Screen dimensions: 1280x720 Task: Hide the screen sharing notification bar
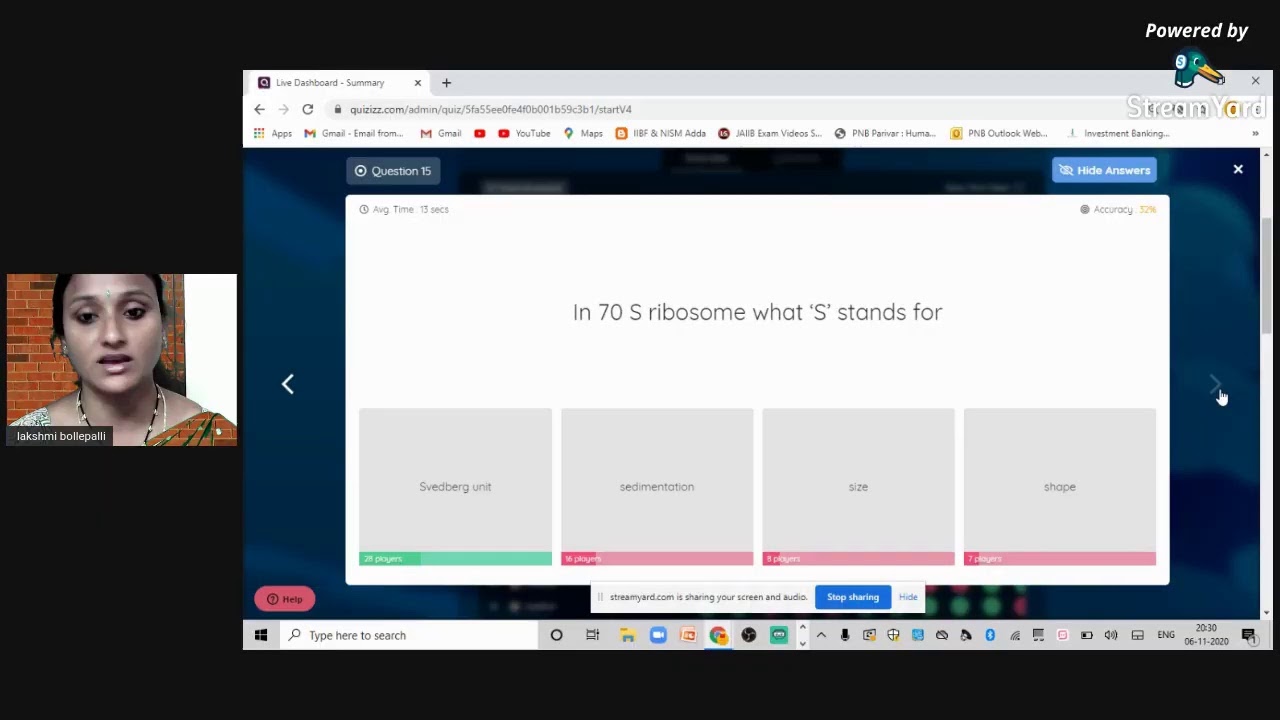(908, 597)
